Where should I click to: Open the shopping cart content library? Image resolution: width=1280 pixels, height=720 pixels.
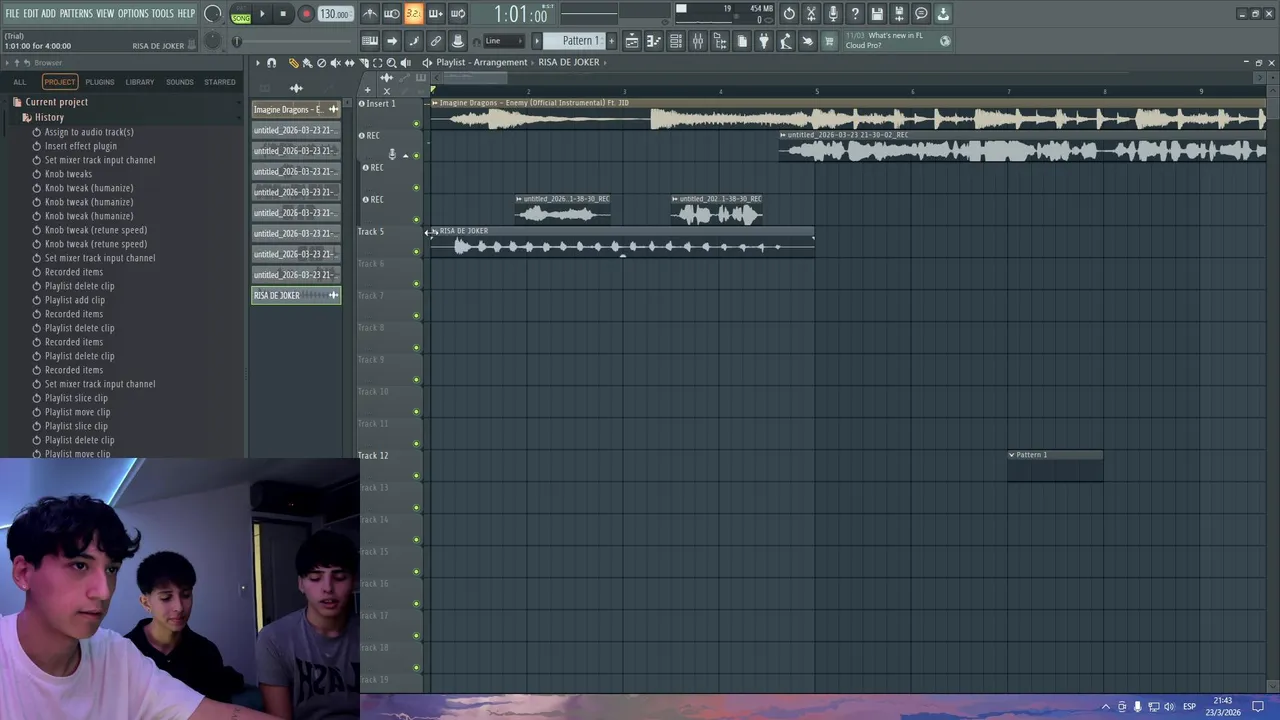829,41
